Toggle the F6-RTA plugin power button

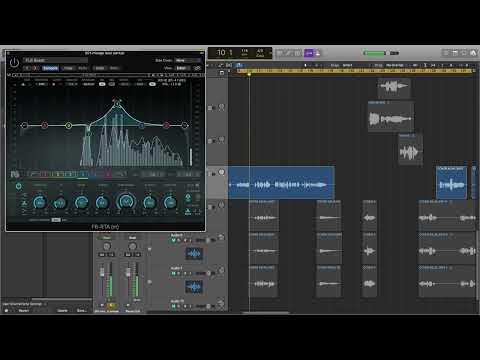(x=14, y=63)
